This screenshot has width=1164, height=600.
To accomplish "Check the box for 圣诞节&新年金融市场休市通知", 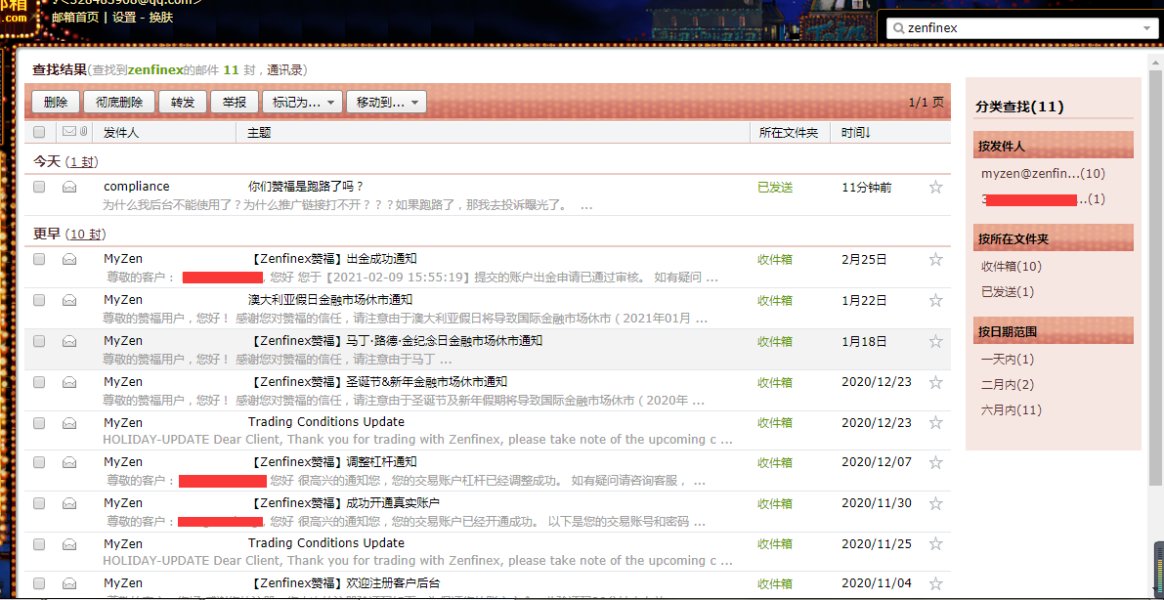I will pos(39,382).
